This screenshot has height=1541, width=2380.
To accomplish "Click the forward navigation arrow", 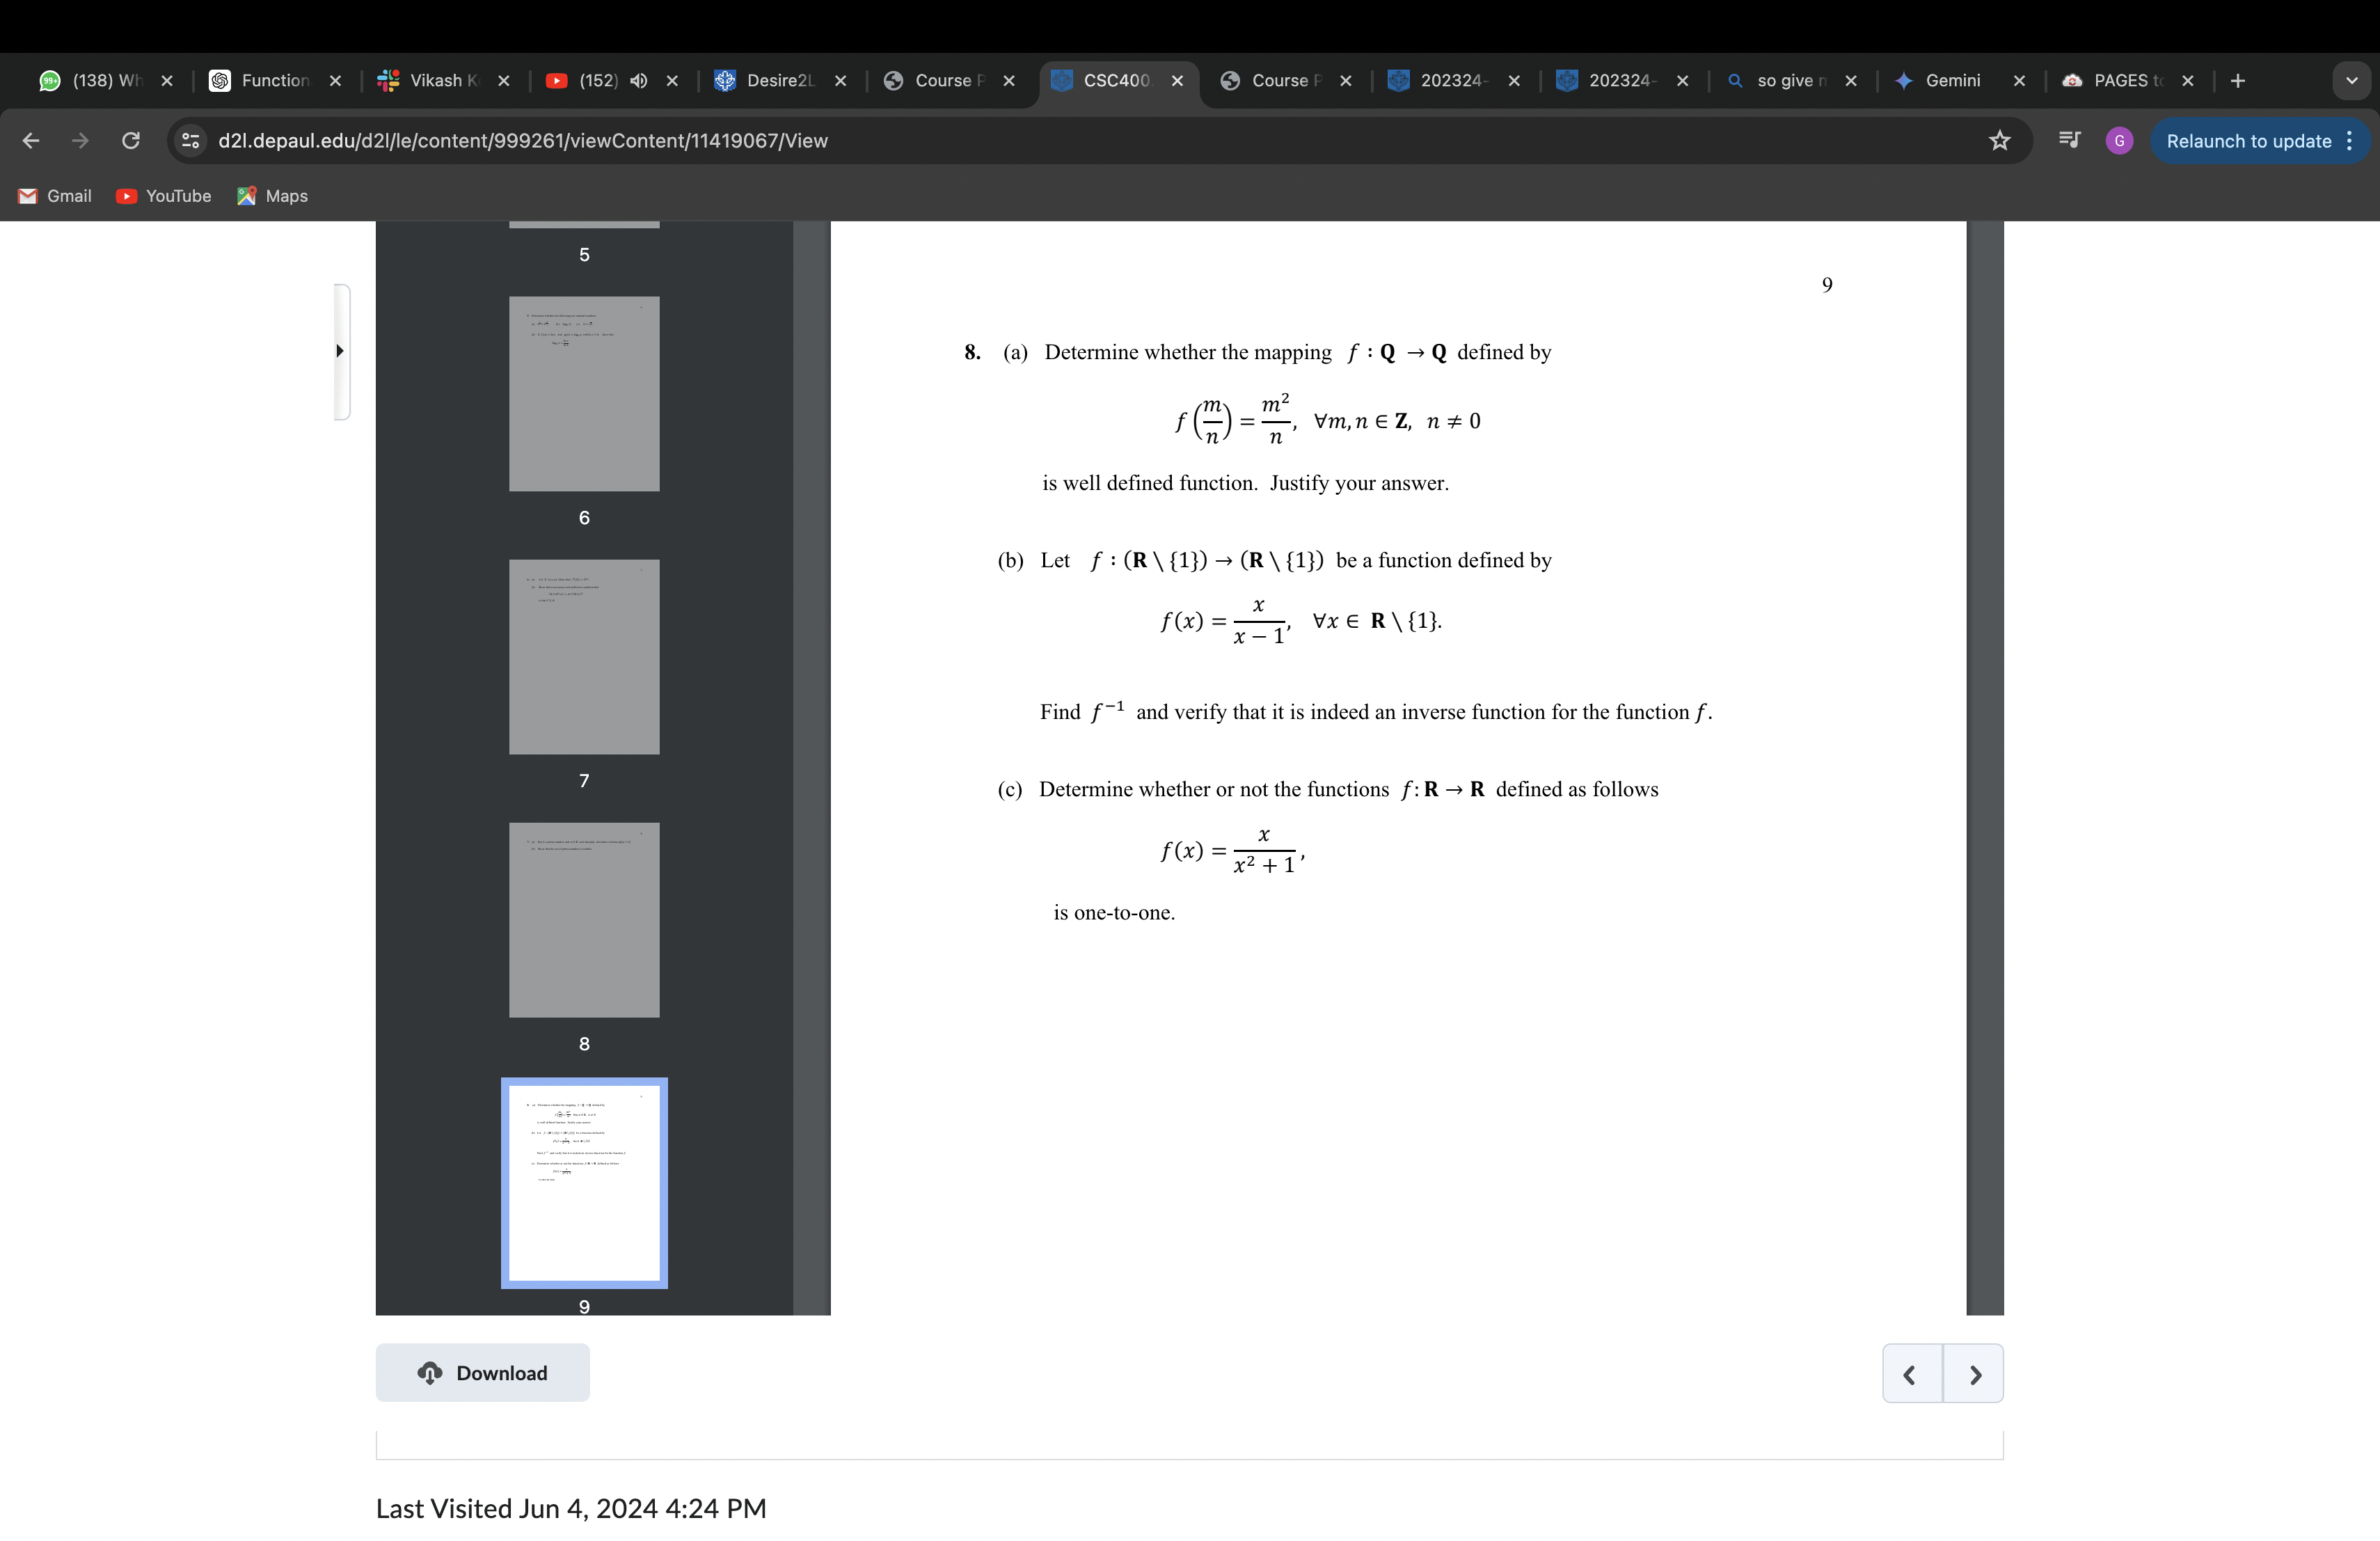I will 80,141.
